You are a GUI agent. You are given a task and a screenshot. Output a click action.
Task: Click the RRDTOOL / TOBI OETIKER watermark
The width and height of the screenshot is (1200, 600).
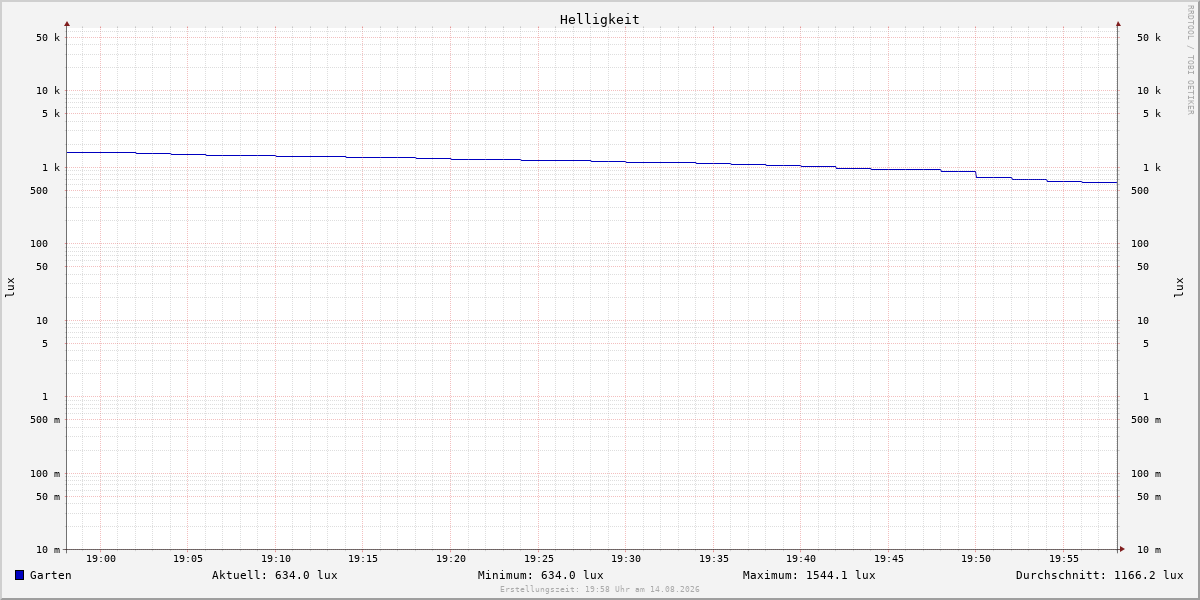(1190, 59)
